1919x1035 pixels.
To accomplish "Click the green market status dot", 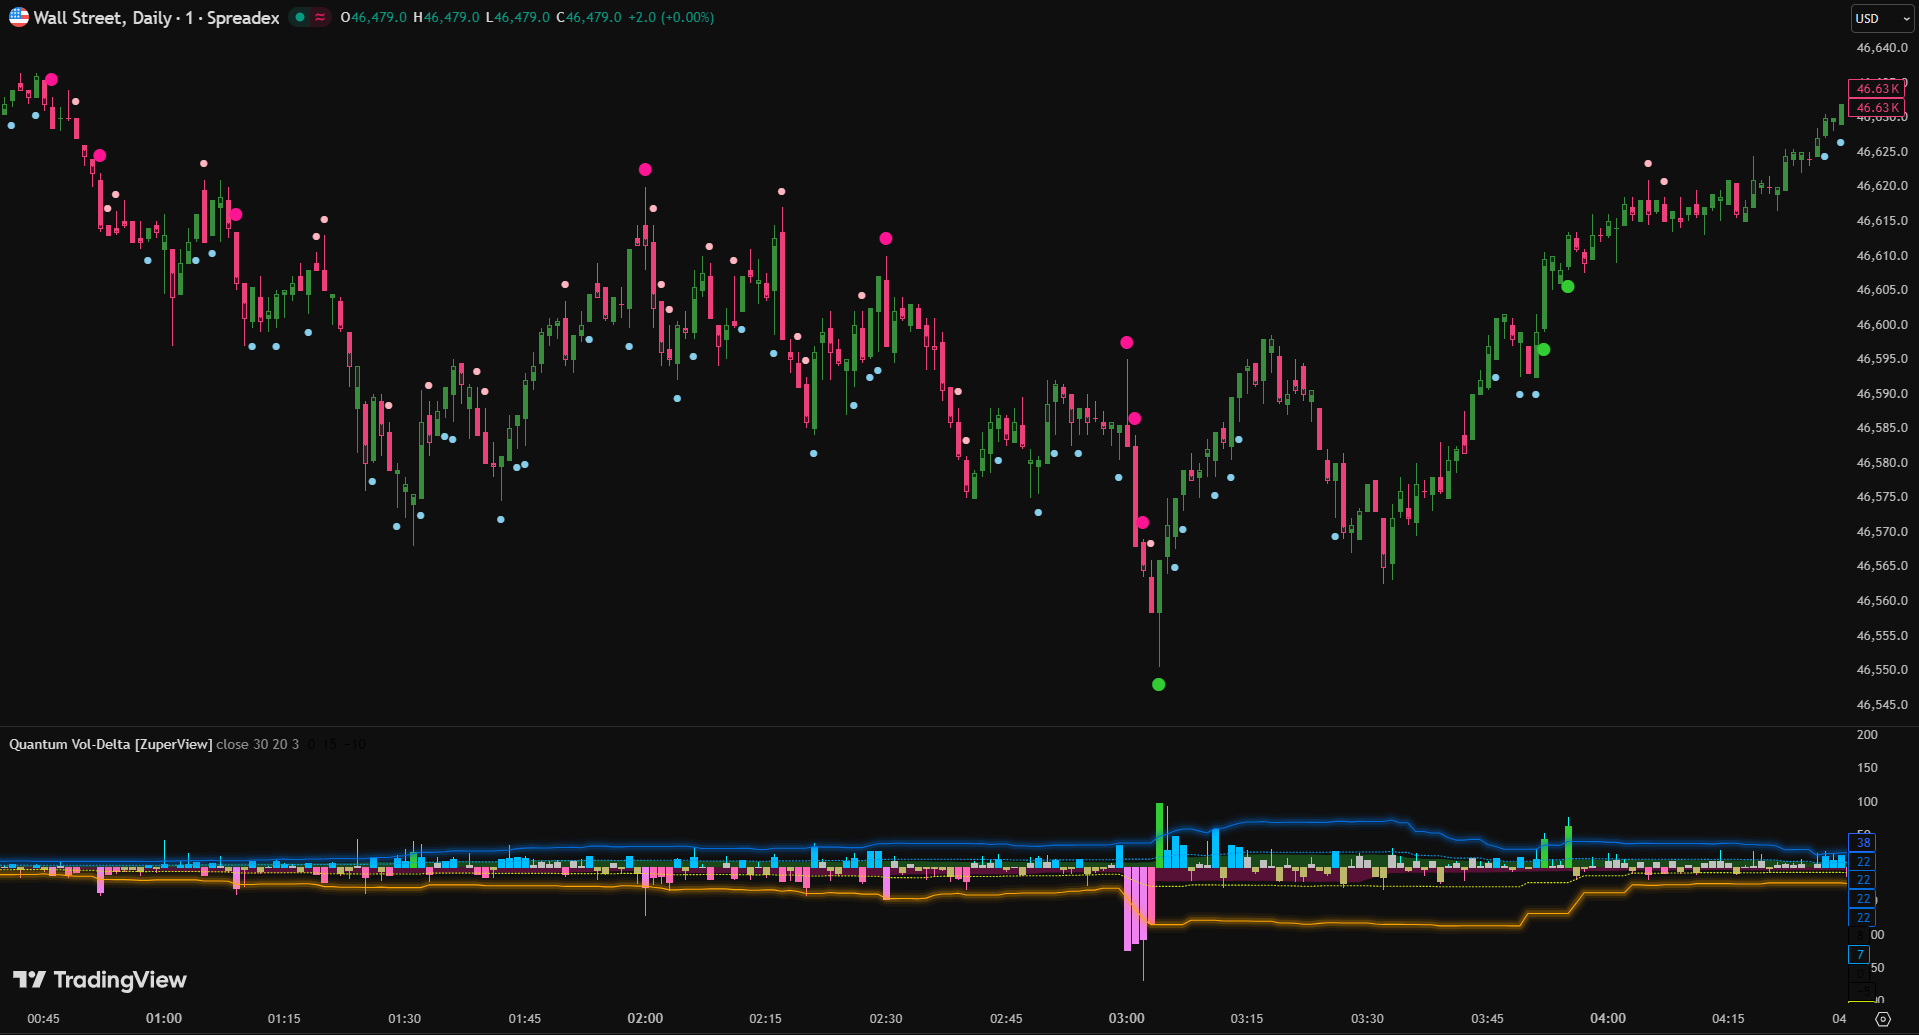I will click(x=300, y=17).
